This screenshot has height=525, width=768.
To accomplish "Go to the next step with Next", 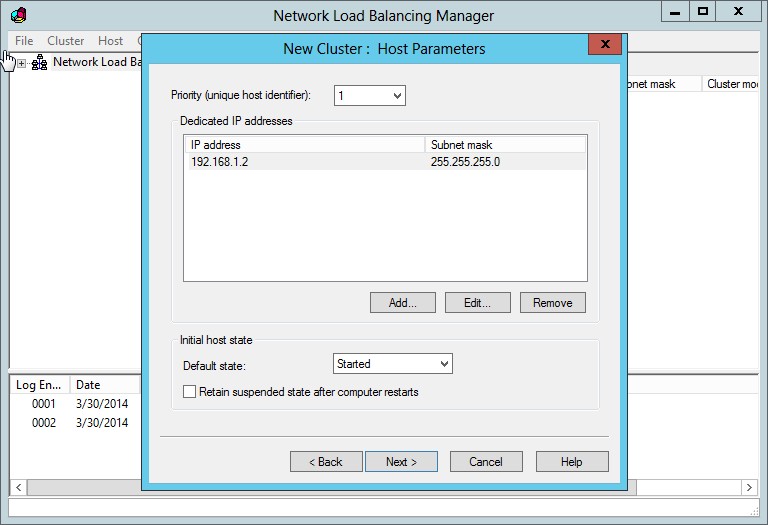I will tap(401, 462).
